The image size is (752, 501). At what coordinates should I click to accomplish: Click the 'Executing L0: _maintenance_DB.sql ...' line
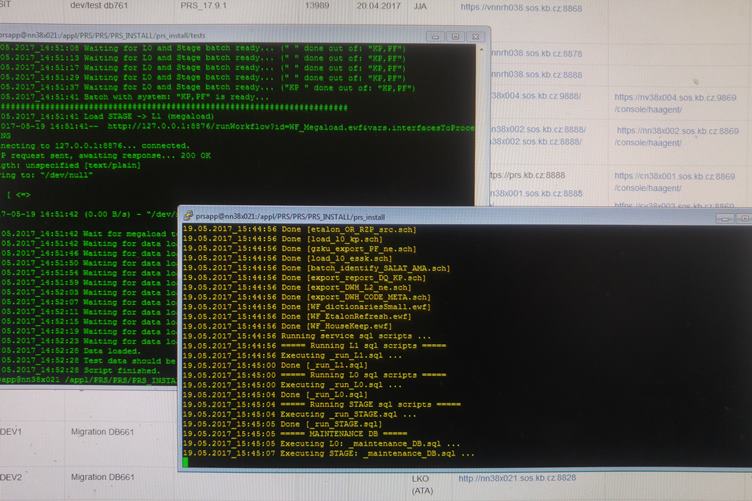pos(321,443)
